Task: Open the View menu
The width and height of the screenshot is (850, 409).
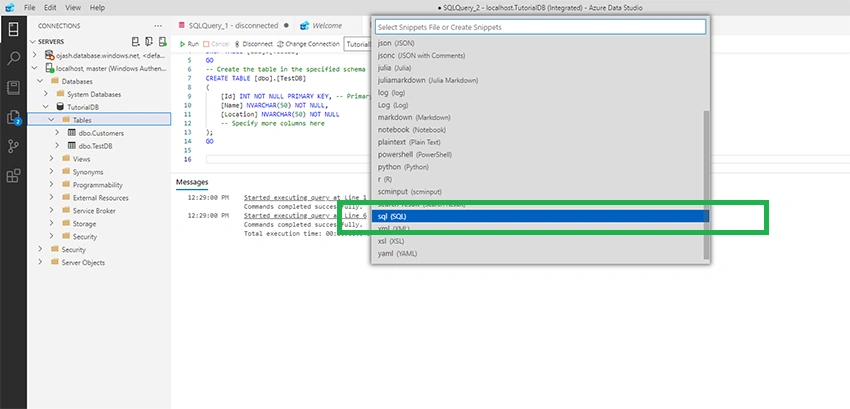Action: click(x=73, y=8)
